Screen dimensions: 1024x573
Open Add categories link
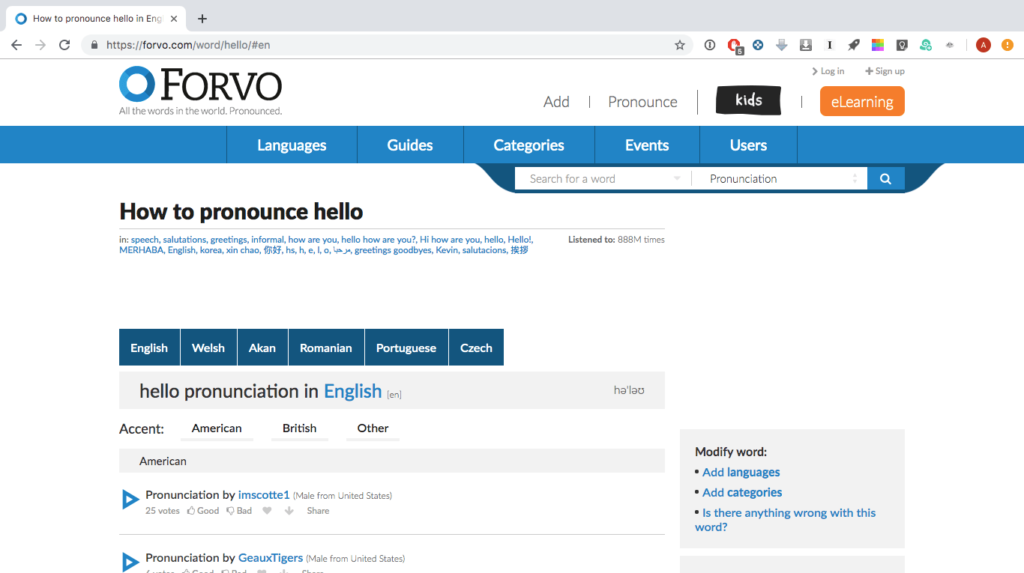coord(742,493)
